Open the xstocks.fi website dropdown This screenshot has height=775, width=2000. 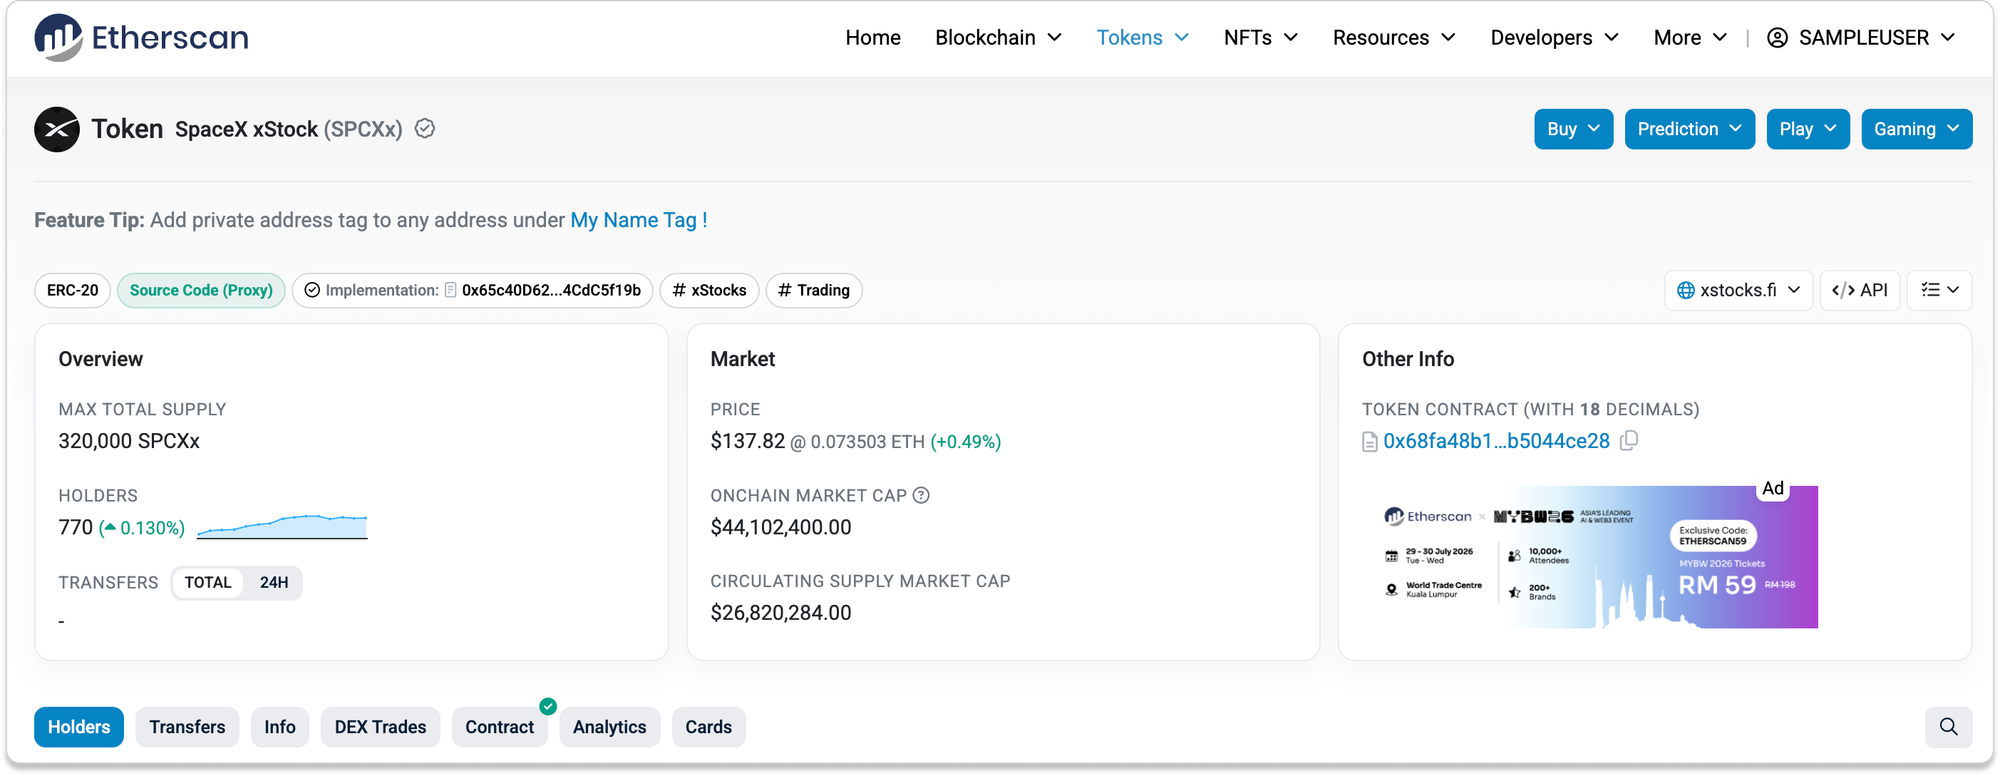click(x=1739, y=290)
